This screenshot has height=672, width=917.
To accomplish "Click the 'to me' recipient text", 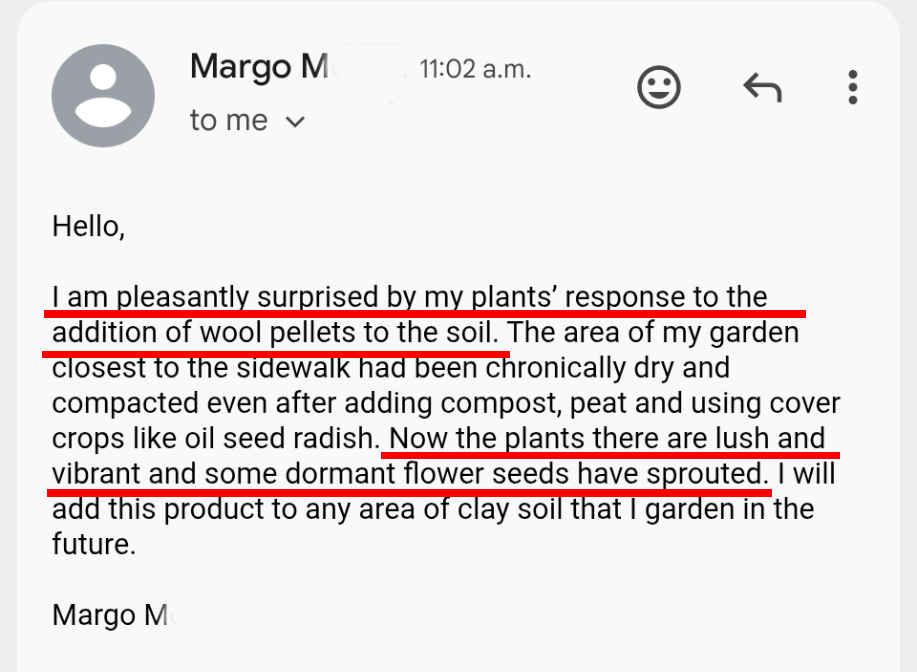I will point(229,120).
